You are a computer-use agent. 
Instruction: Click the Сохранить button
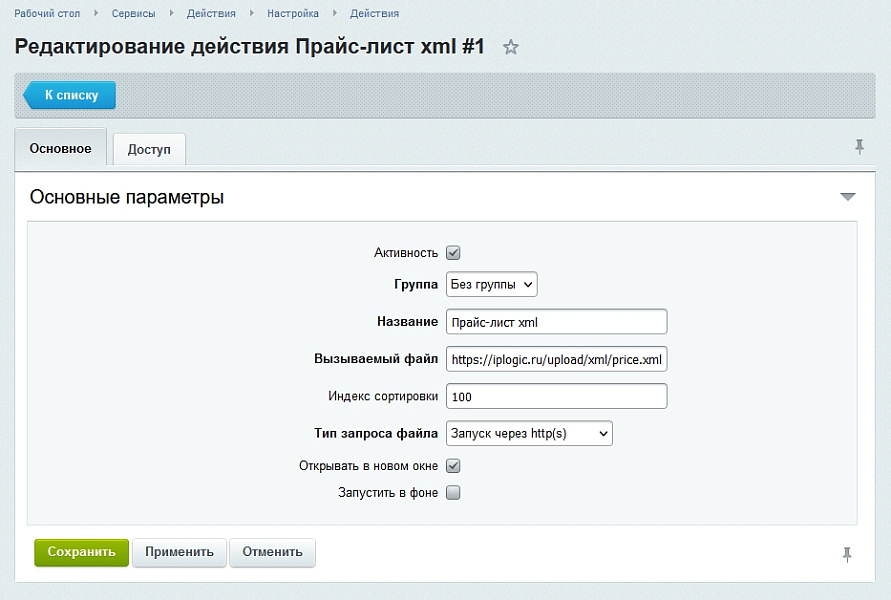[81, 552]
